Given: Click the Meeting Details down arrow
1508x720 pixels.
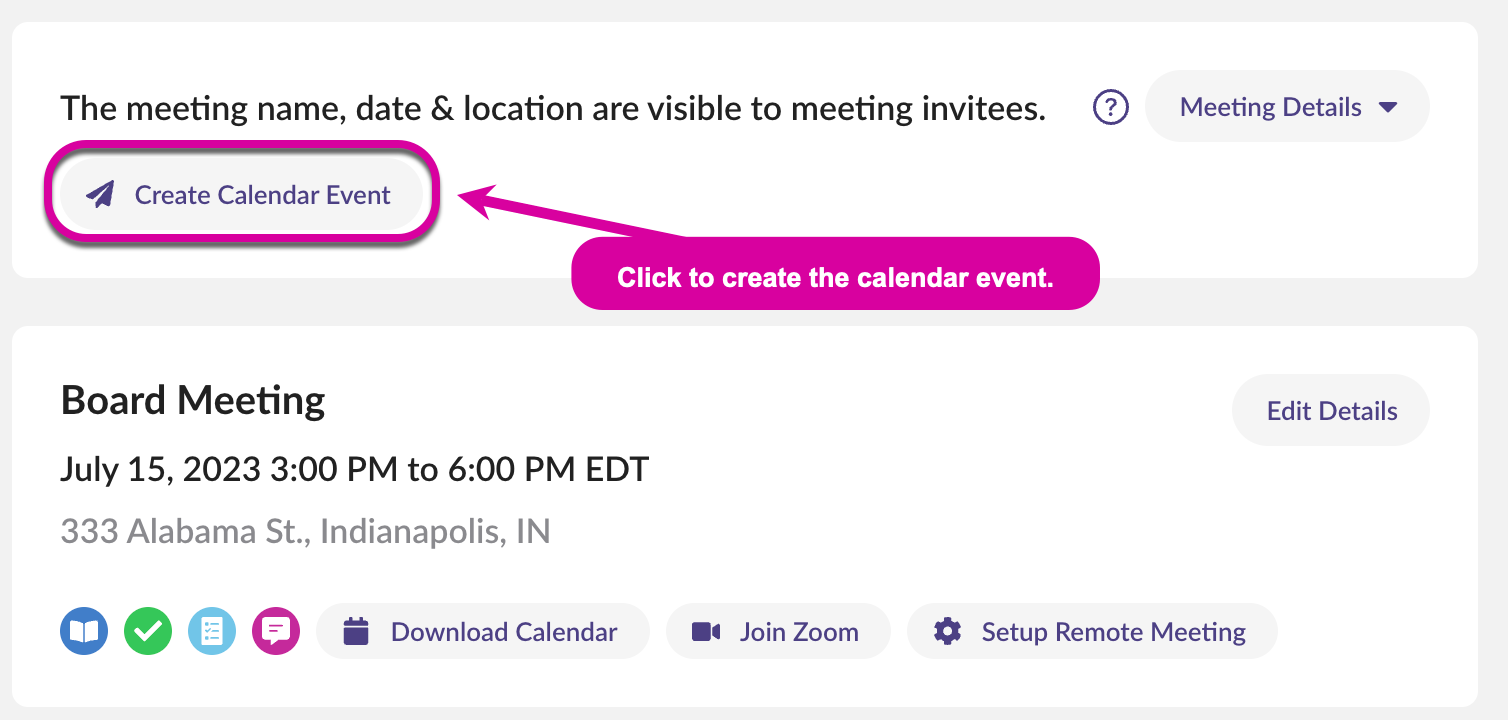Looking at the screenshot, I should pos(1388,107).
